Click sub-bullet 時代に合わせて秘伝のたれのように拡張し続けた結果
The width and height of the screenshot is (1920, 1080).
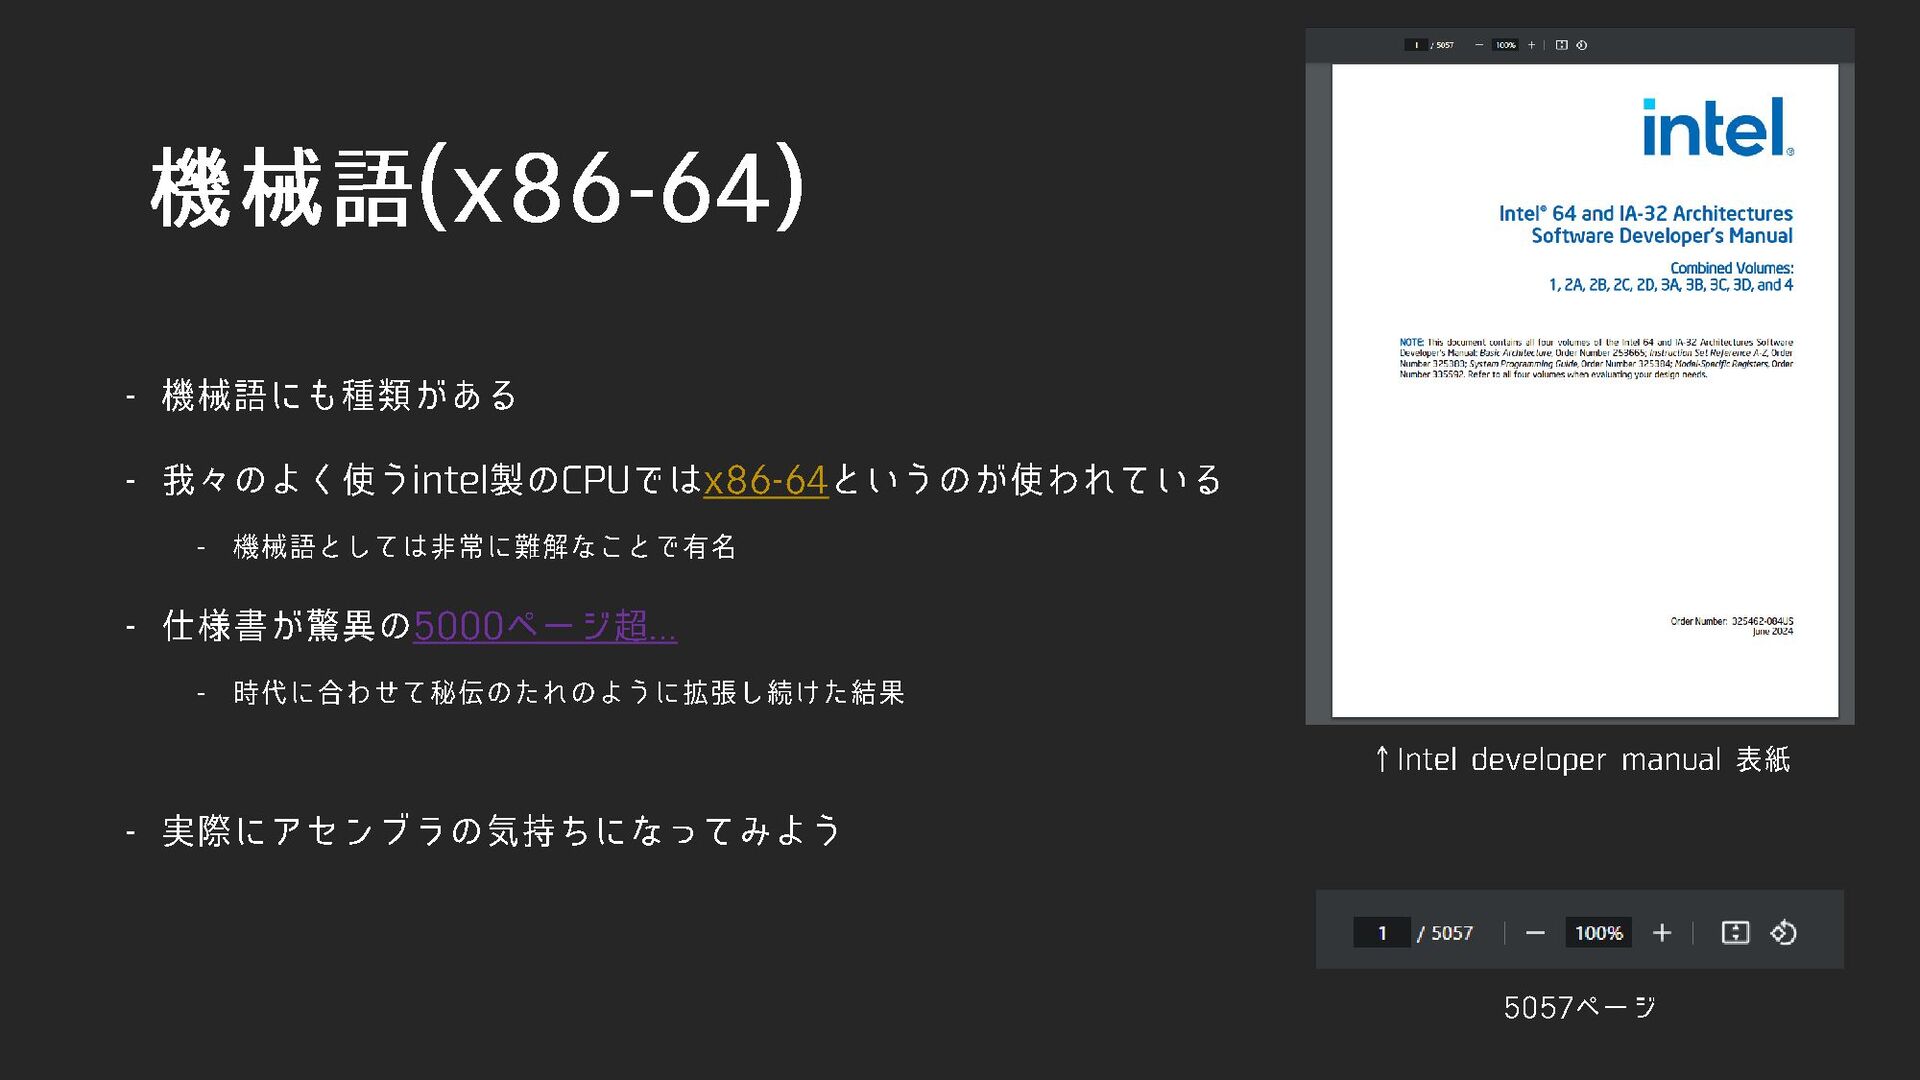(x=569, y=692)
